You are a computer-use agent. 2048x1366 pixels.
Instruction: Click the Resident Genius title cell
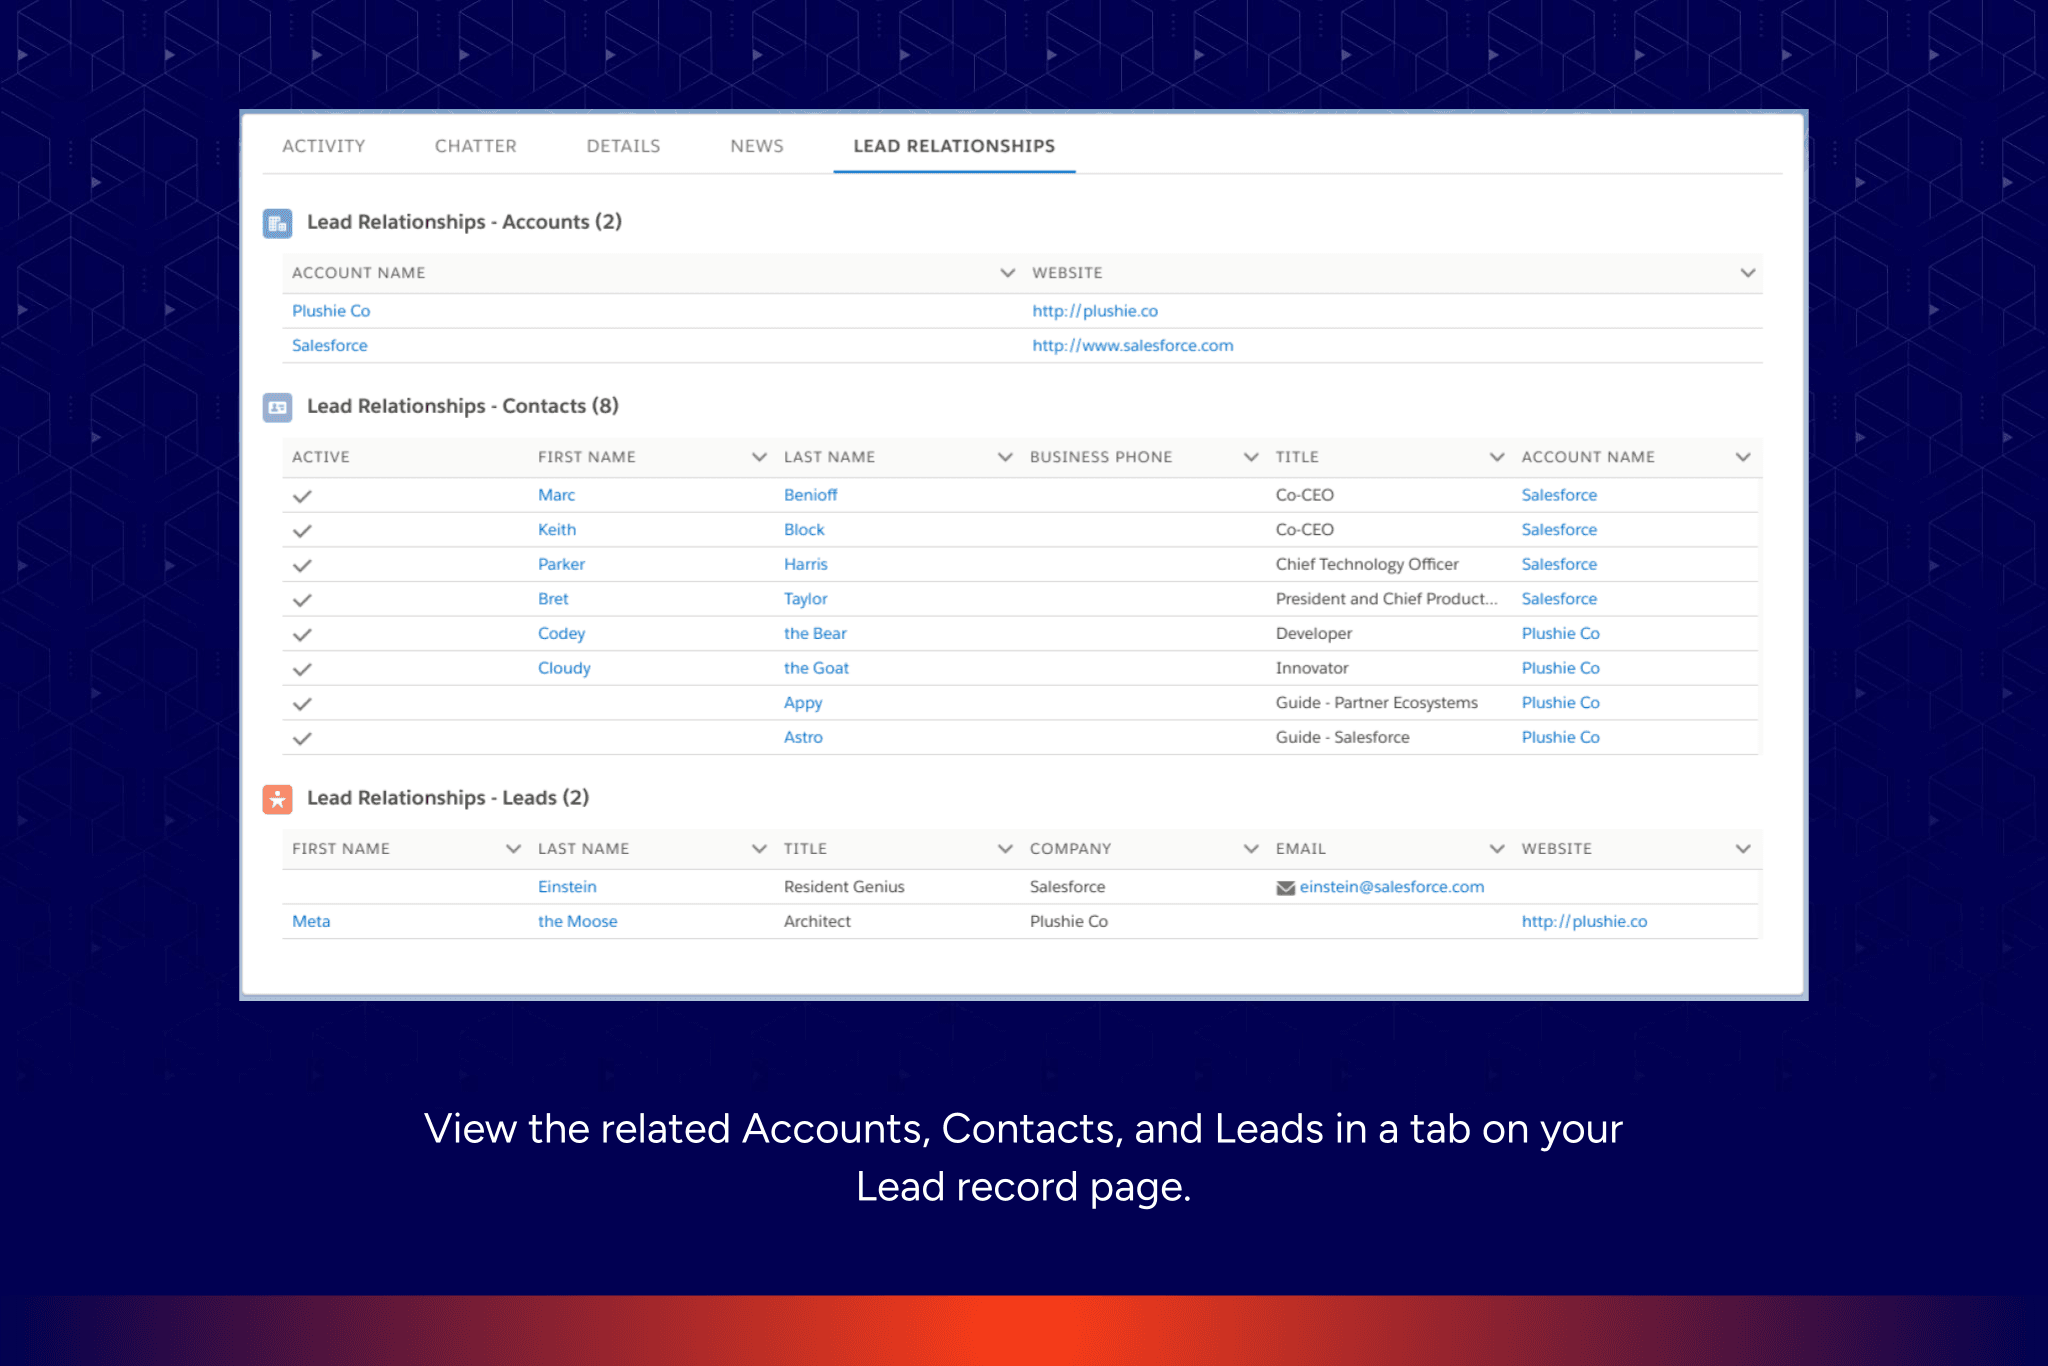pos(844,887)
